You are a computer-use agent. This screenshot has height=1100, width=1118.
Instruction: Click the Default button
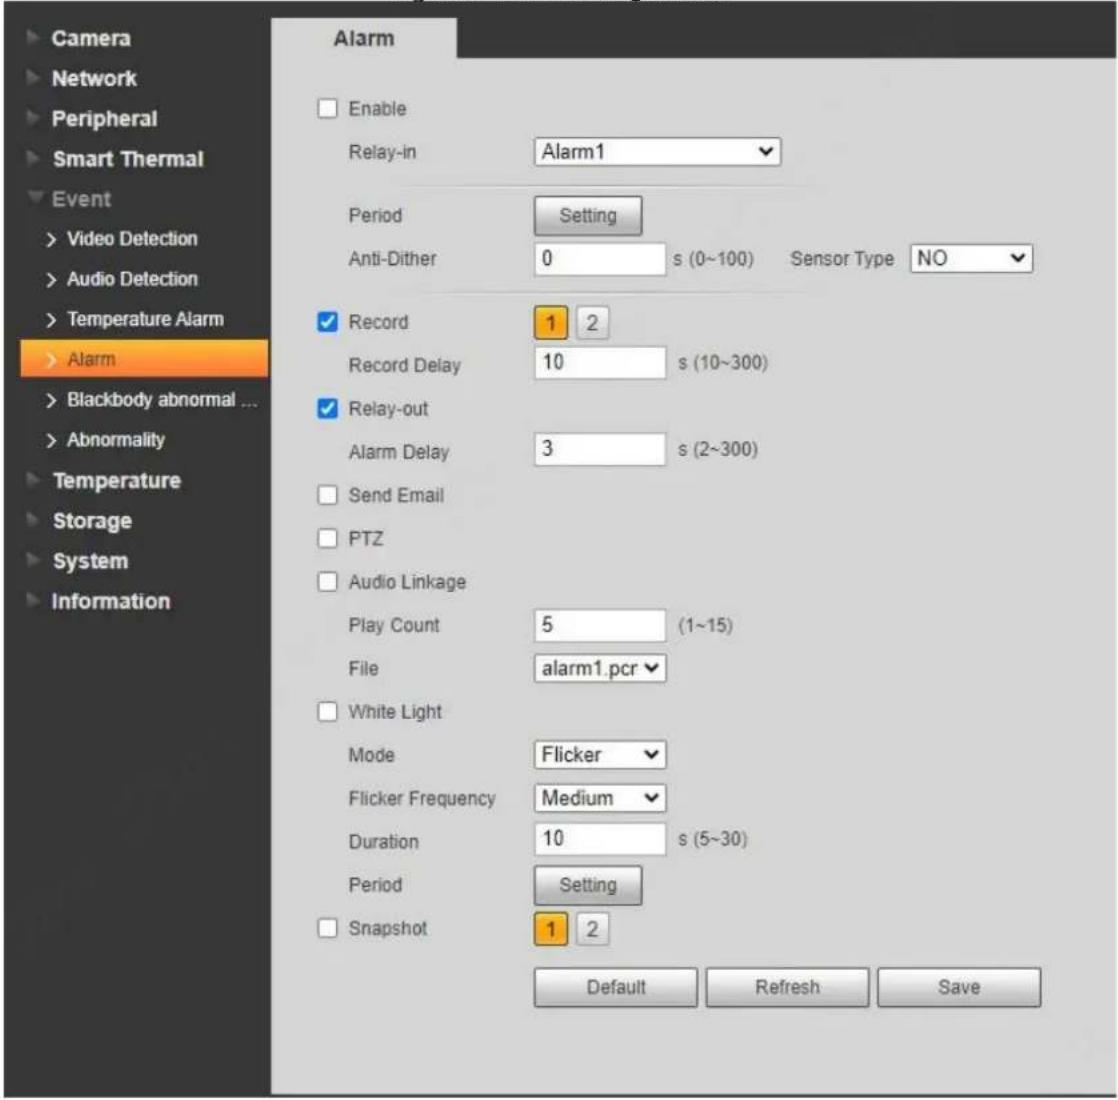point(615,987)
